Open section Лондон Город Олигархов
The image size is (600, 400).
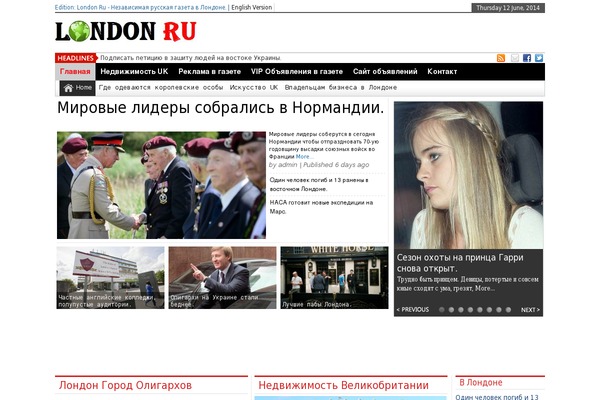pyautogui.click(x=125, y=385)
